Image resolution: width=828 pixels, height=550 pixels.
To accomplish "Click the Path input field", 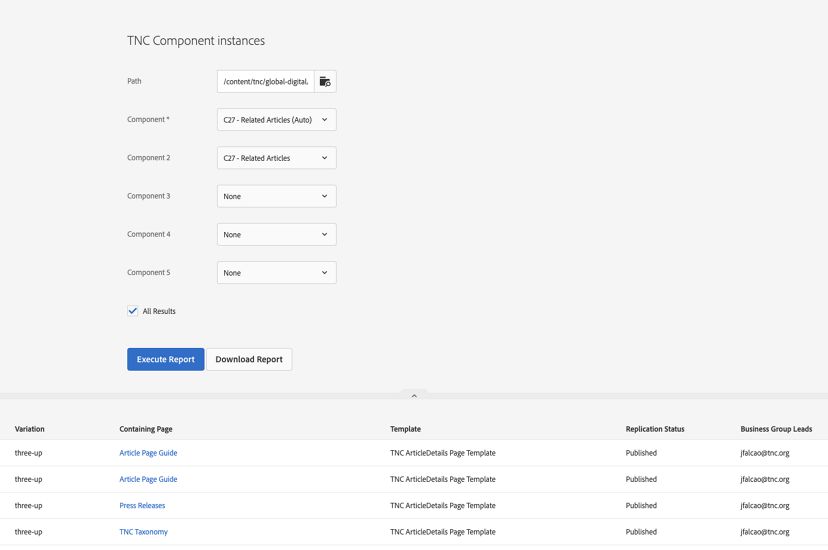I will point(266,81).
